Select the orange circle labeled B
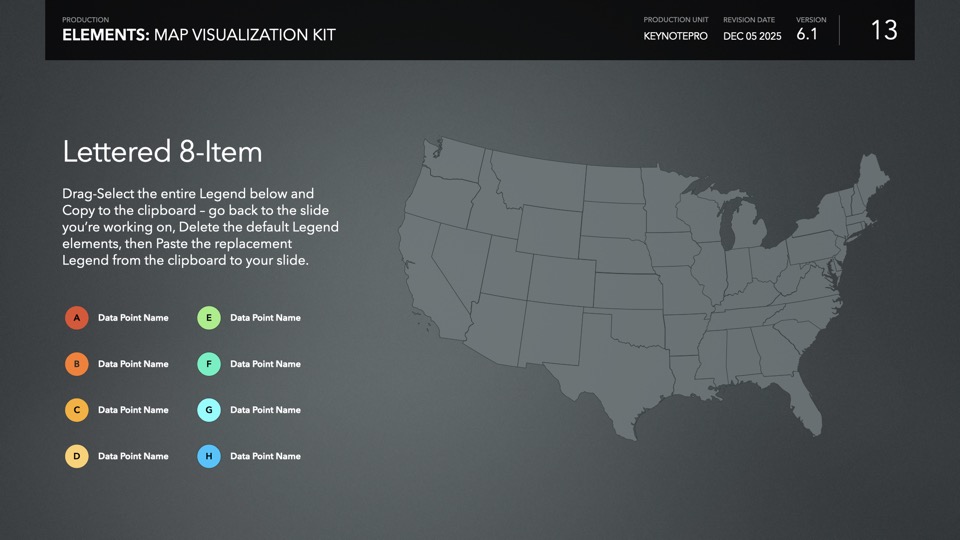Screen dimensions: 960x540 point(76,364)
